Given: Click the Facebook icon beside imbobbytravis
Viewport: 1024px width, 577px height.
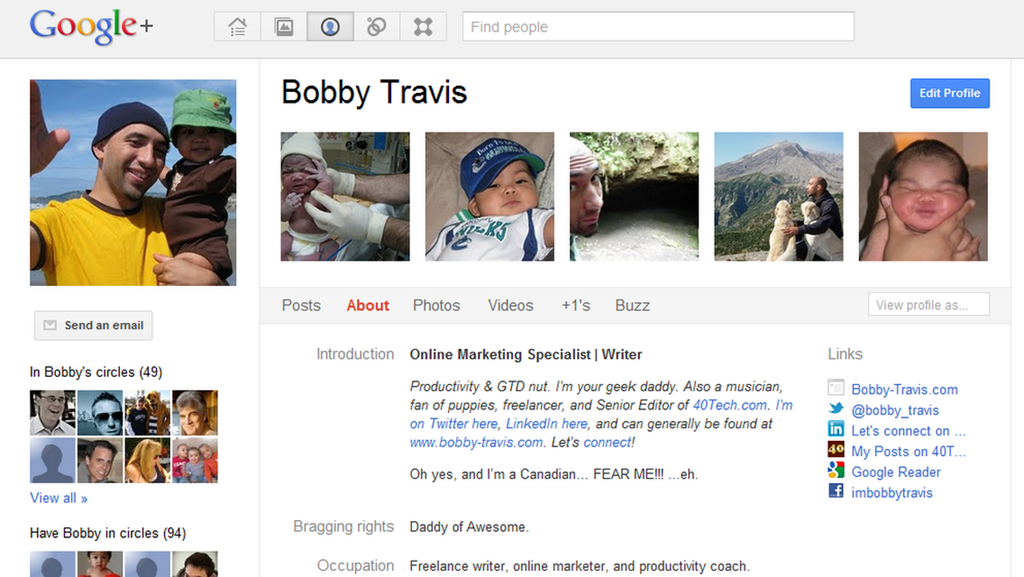Looking at the screenshot, I should [x=836, y=491].
